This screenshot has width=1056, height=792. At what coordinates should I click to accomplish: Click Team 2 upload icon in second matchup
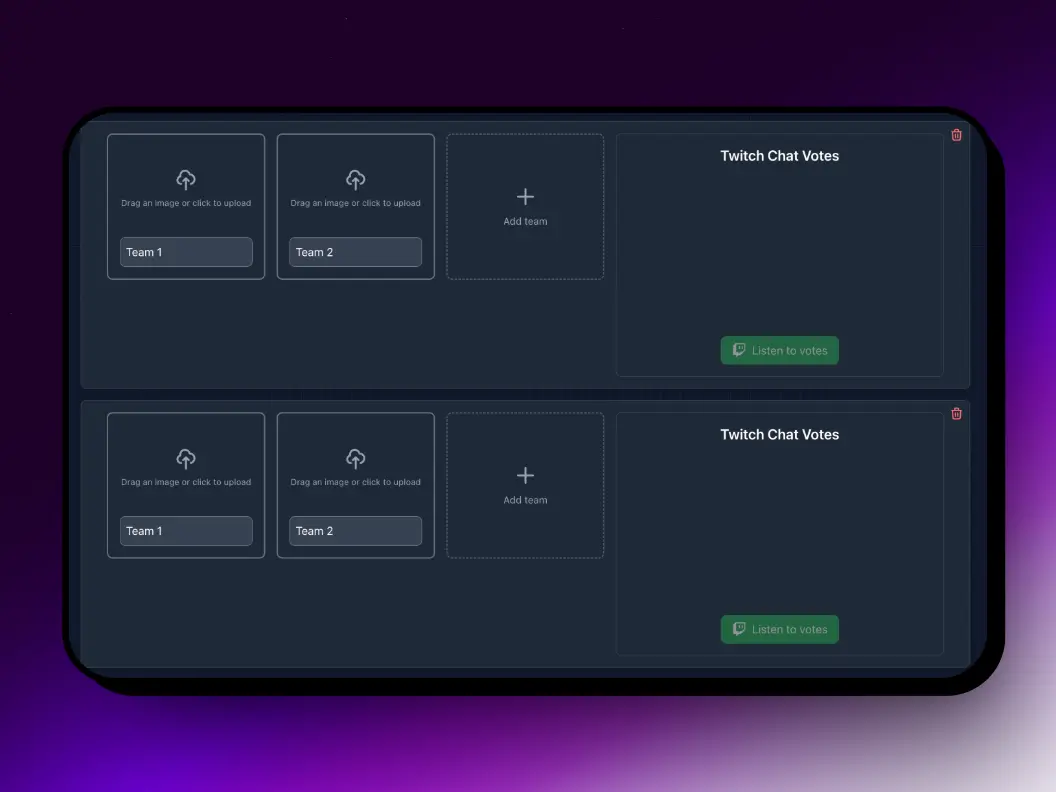pyautogui.click(x=355, y=459)
